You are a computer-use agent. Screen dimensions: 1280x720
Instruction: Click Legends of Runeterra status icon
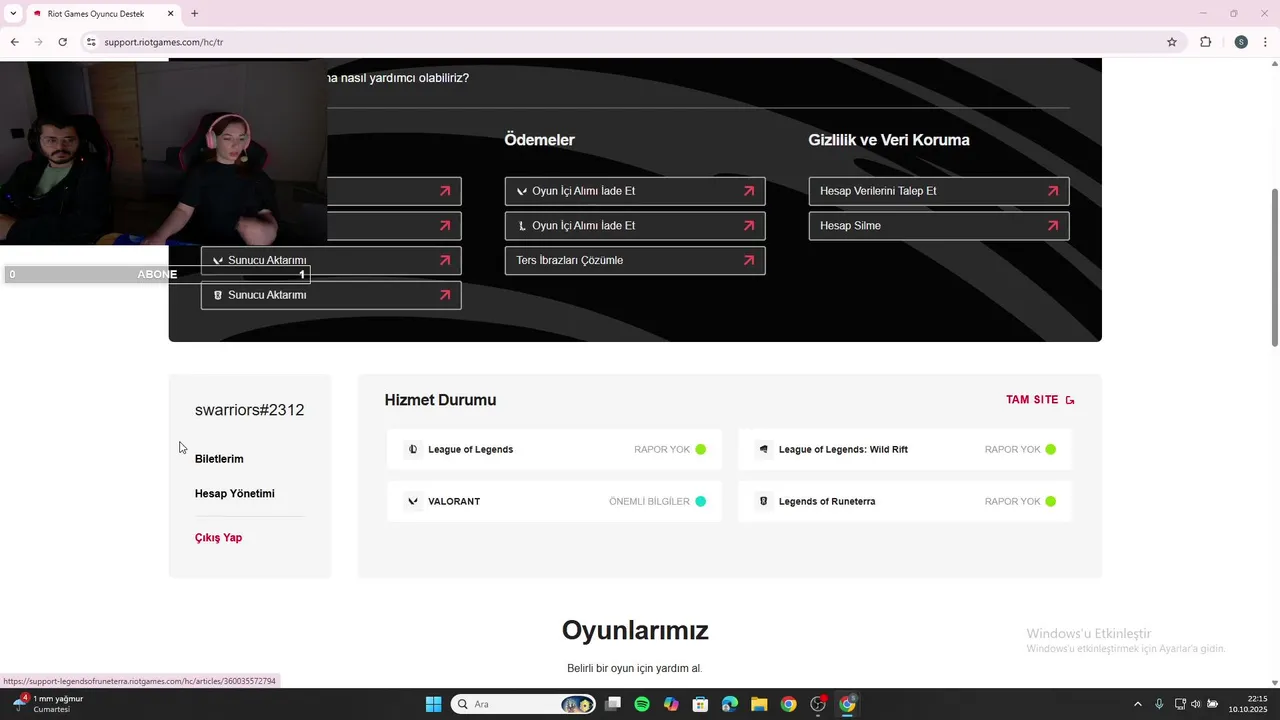coord(764,501)
